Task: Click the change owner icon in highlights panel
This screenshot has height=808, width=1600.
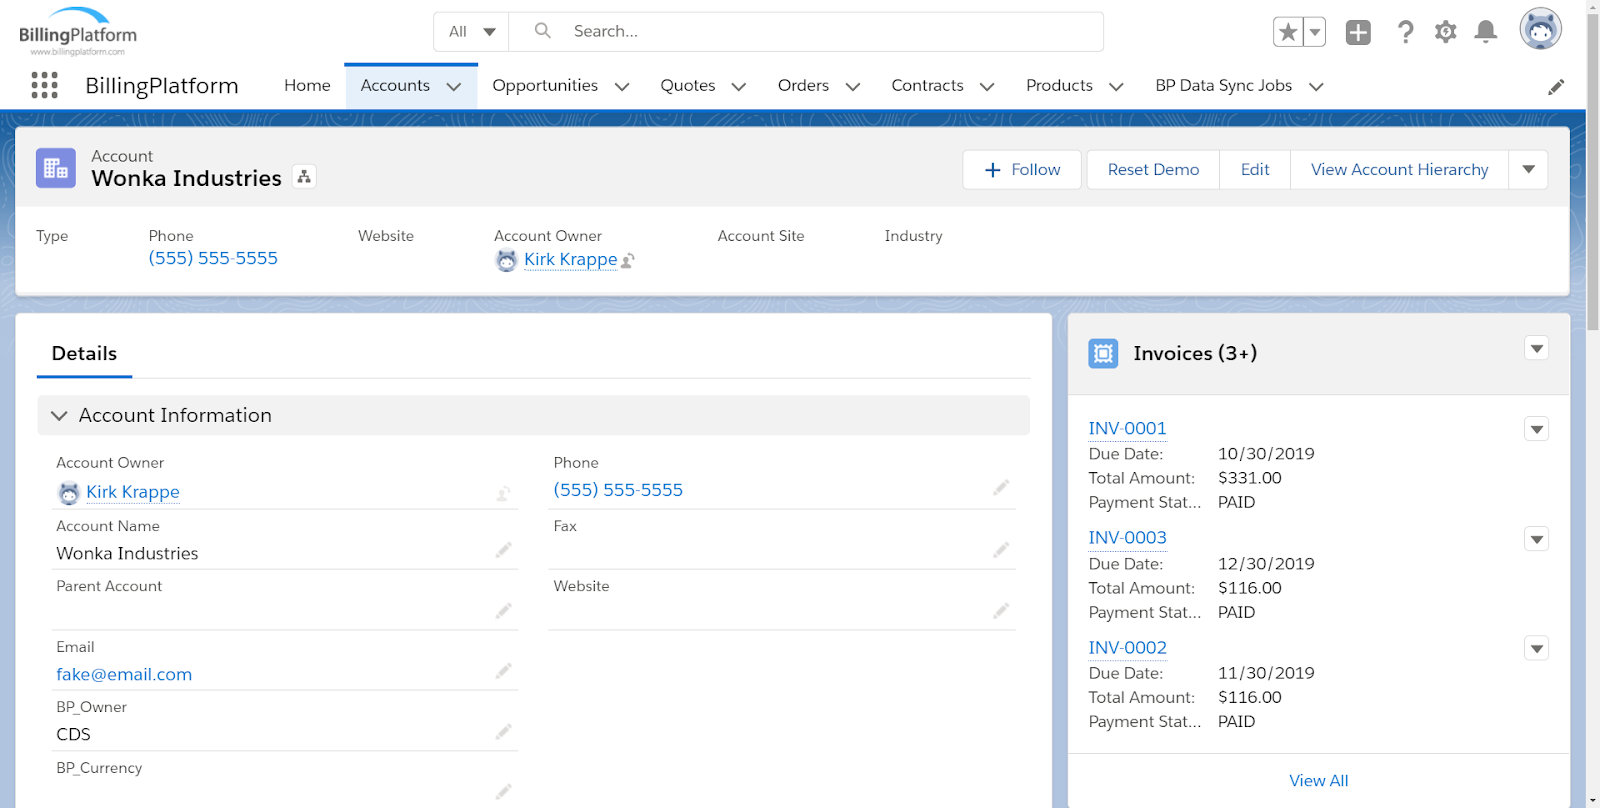Action: tap(628, 260)
